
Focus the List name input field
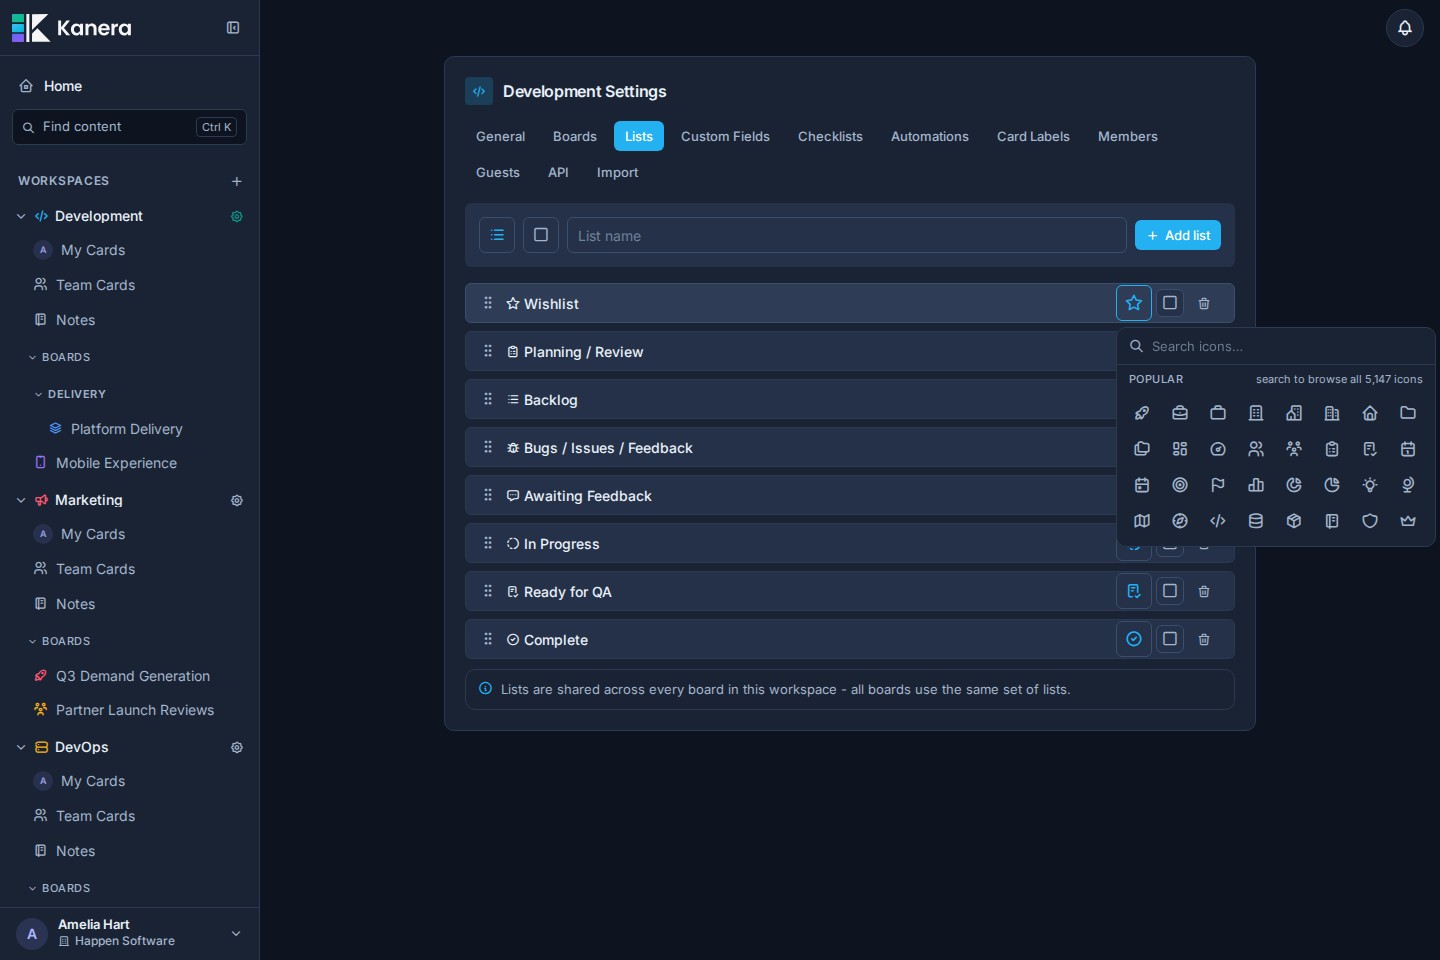coord(847,235)
